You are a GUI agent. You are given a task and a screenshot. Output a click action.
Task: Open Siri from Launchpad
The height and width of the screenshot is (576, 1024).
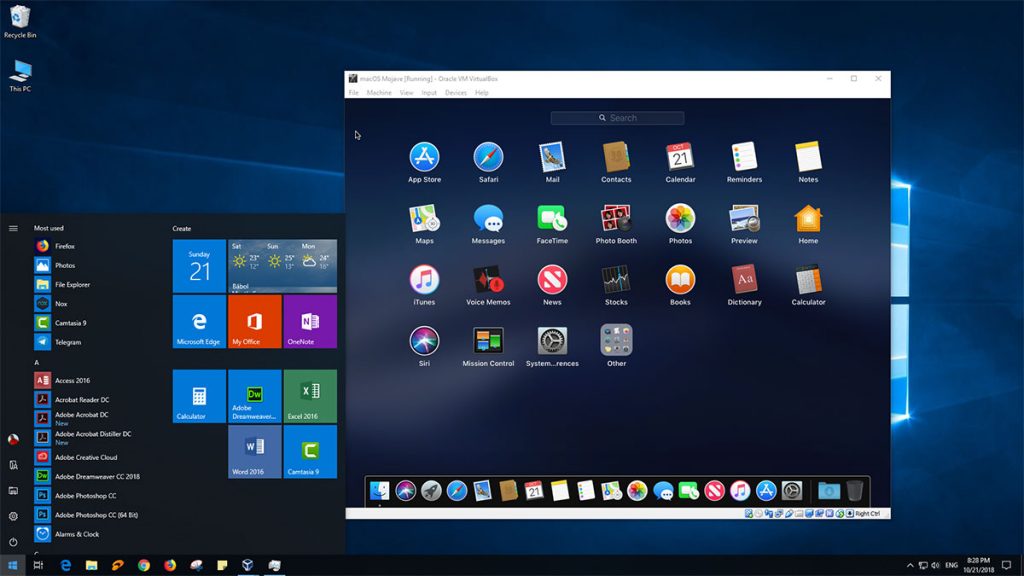click(x=424, y=340)
